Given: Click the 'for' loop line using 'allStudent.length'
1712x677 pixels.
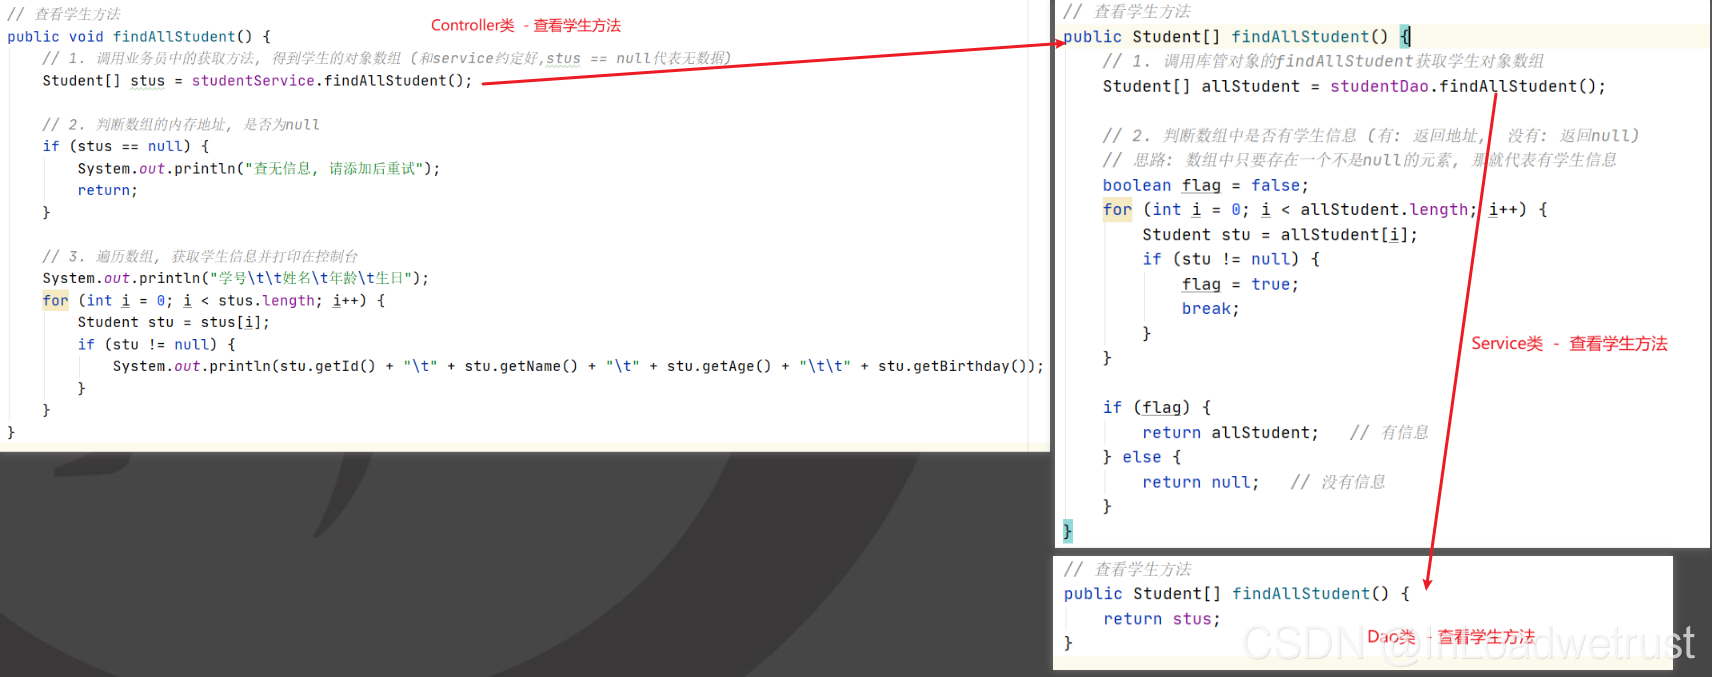Looking at the screenshot, I should (1325, 209).
